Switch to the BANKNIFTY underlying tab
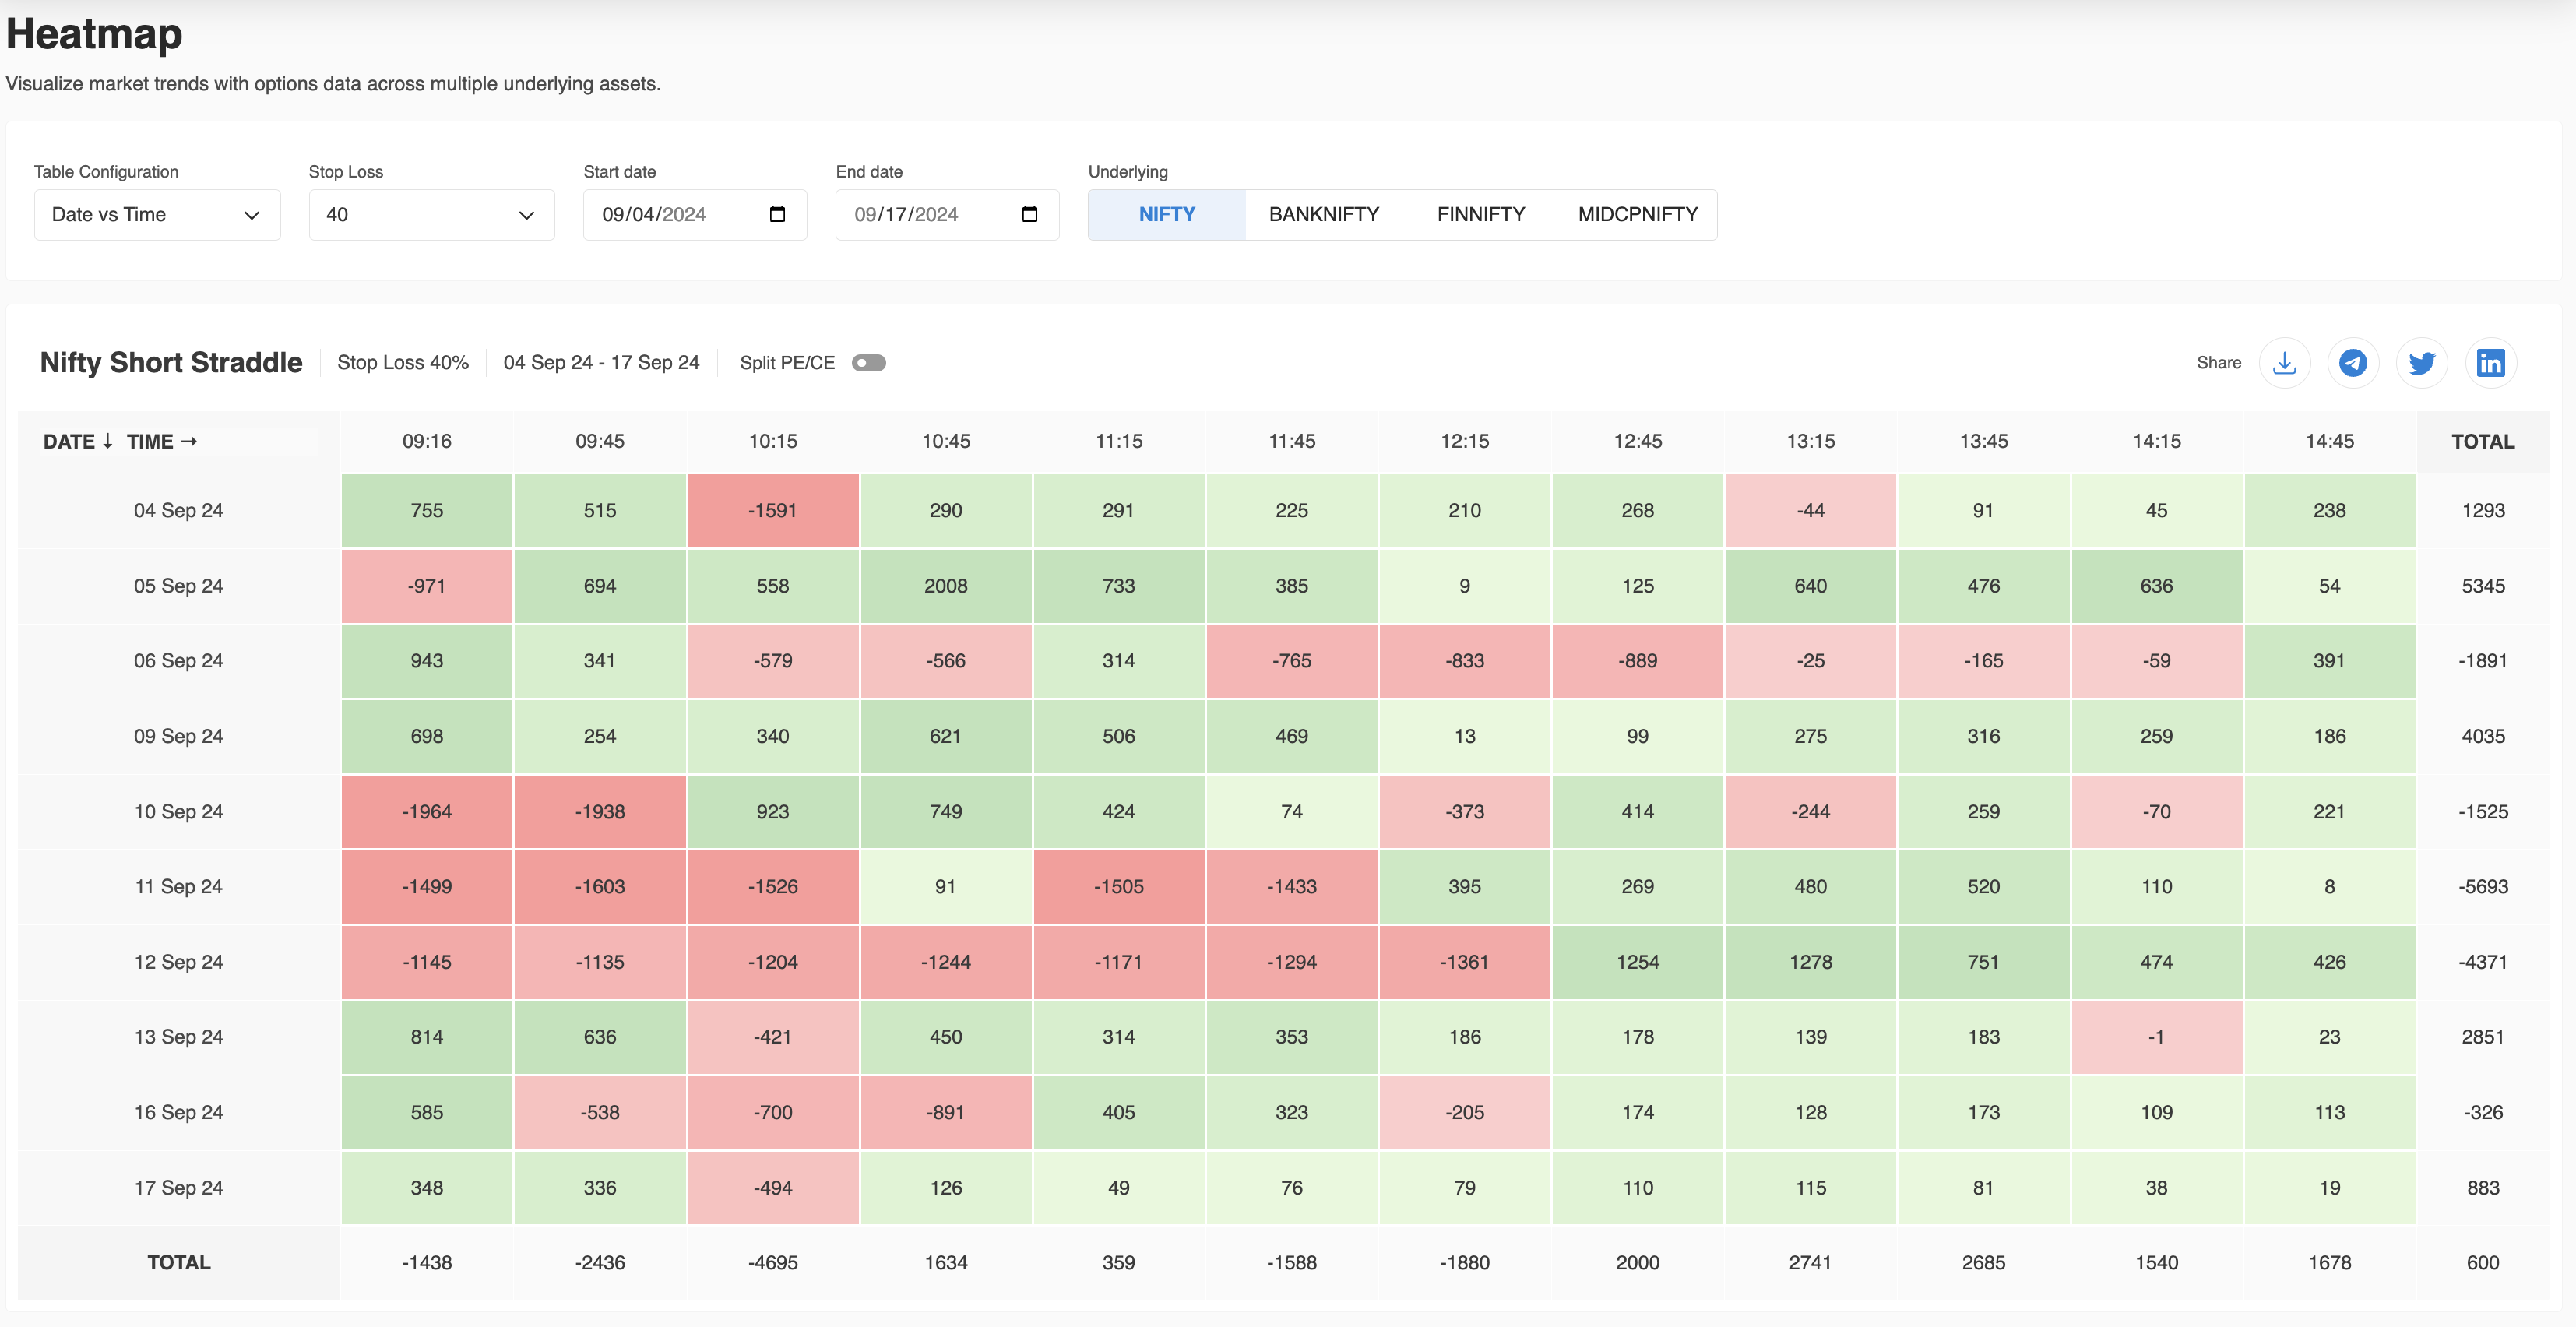The height and width of the screenshot is (1327, 2576). click(1324, 215)
